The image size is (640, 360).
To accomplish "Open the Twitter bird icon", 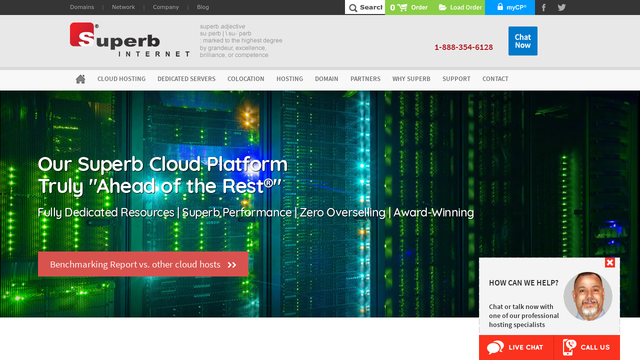I will (x=562, y=7).
